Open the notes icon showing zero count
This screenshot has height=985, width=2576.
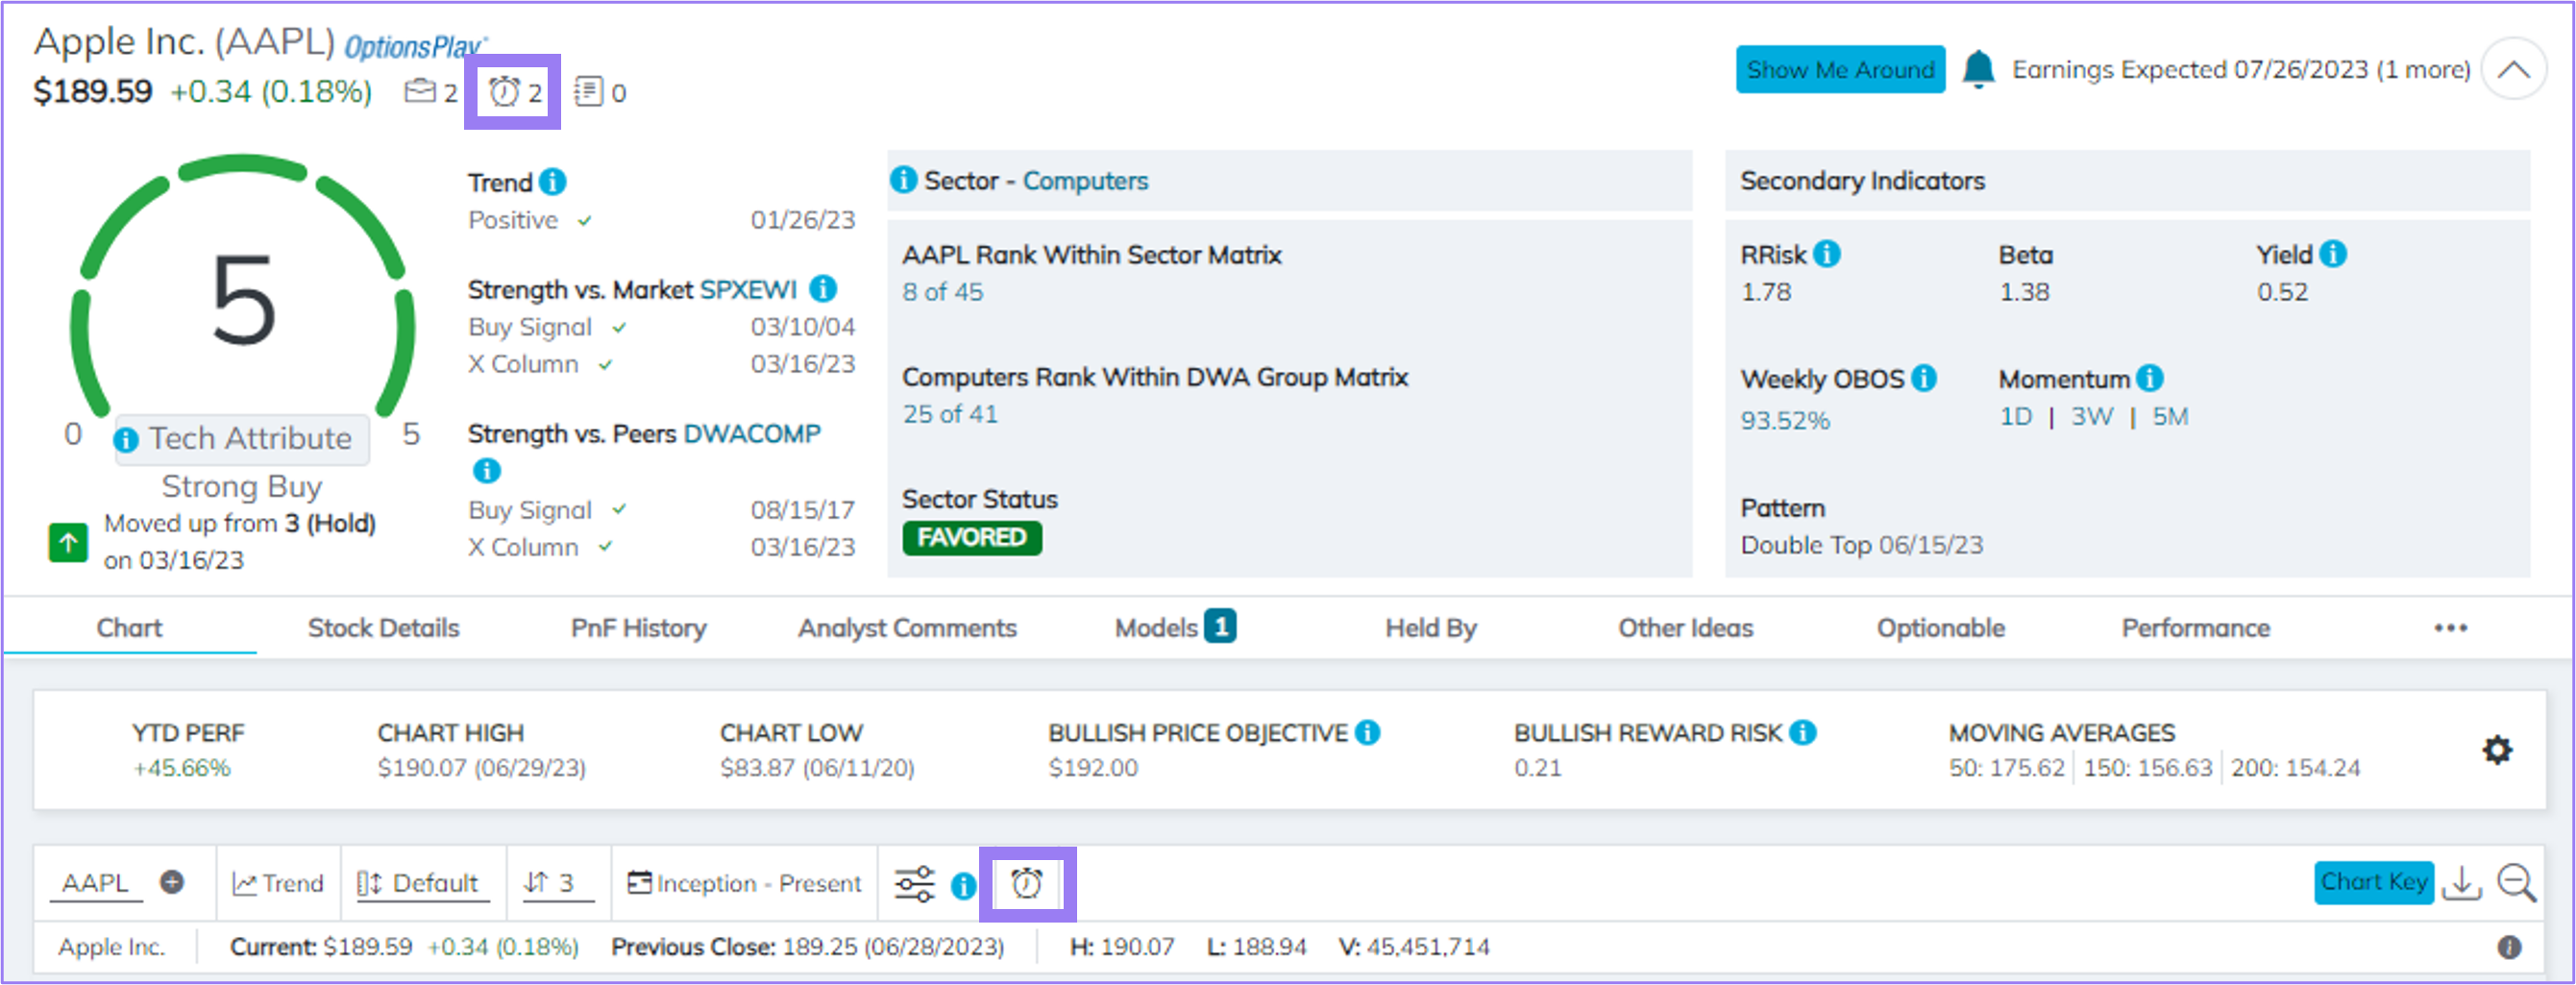590,92
